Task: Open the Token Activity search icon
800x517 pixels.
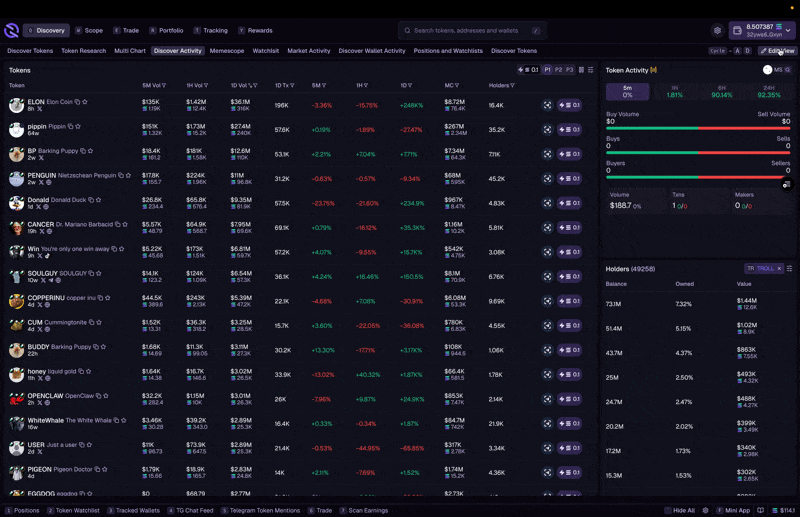Action: click(x=788, y=70)
